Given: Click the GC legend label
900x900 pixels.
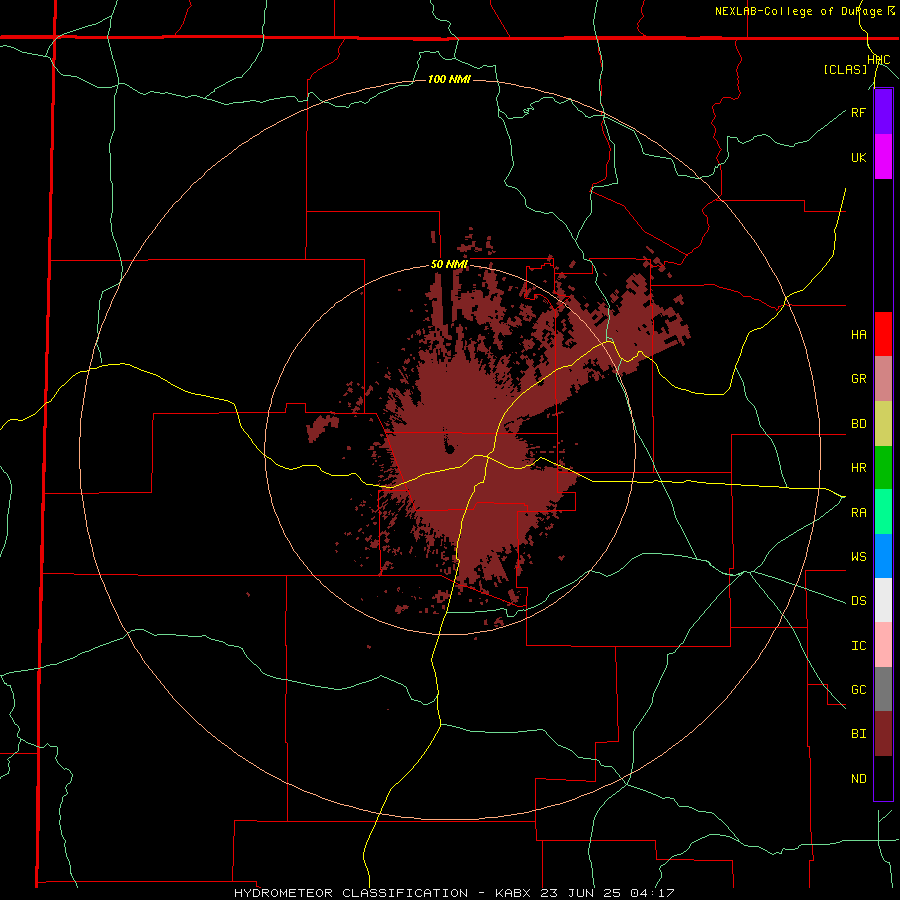Looking at the screenshot, I should pyautogui.click(x=858, y=690).
